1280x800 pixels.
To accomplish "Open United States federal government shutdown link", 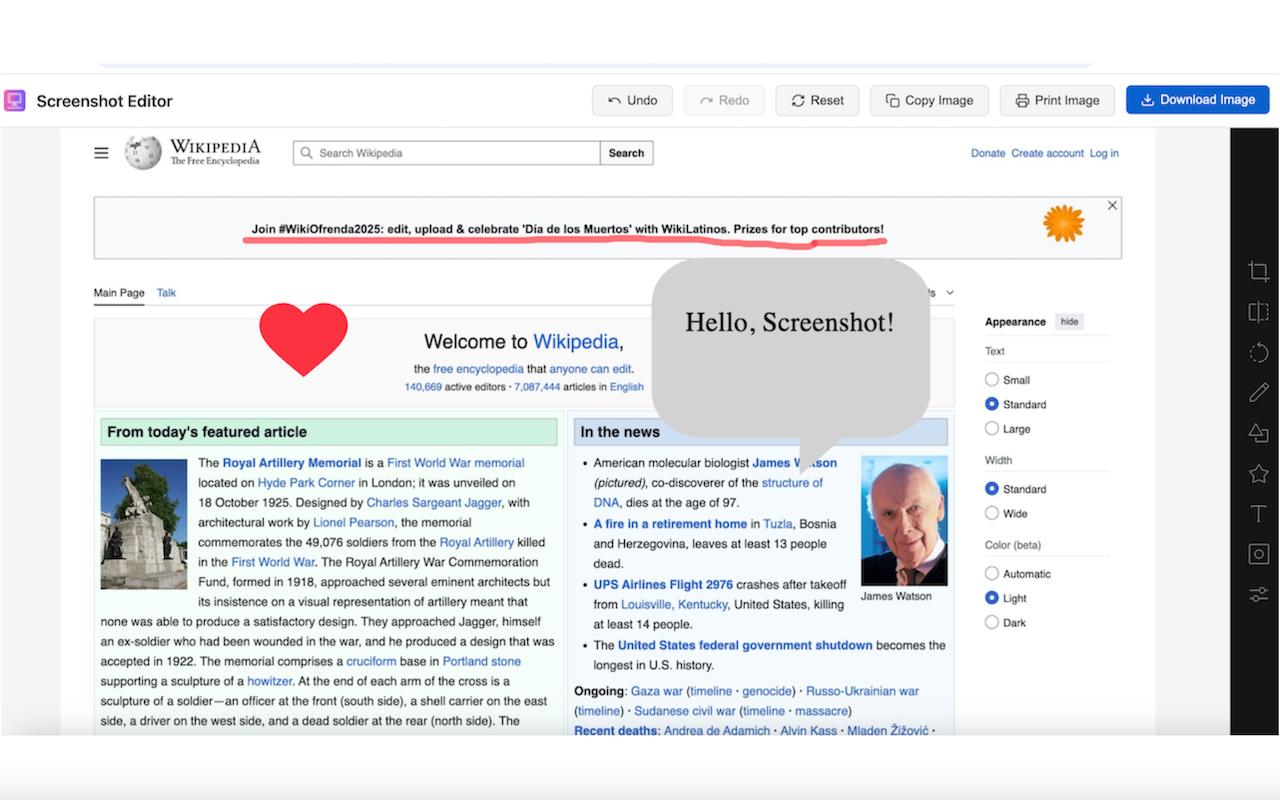I will click(x=745, y=646).
